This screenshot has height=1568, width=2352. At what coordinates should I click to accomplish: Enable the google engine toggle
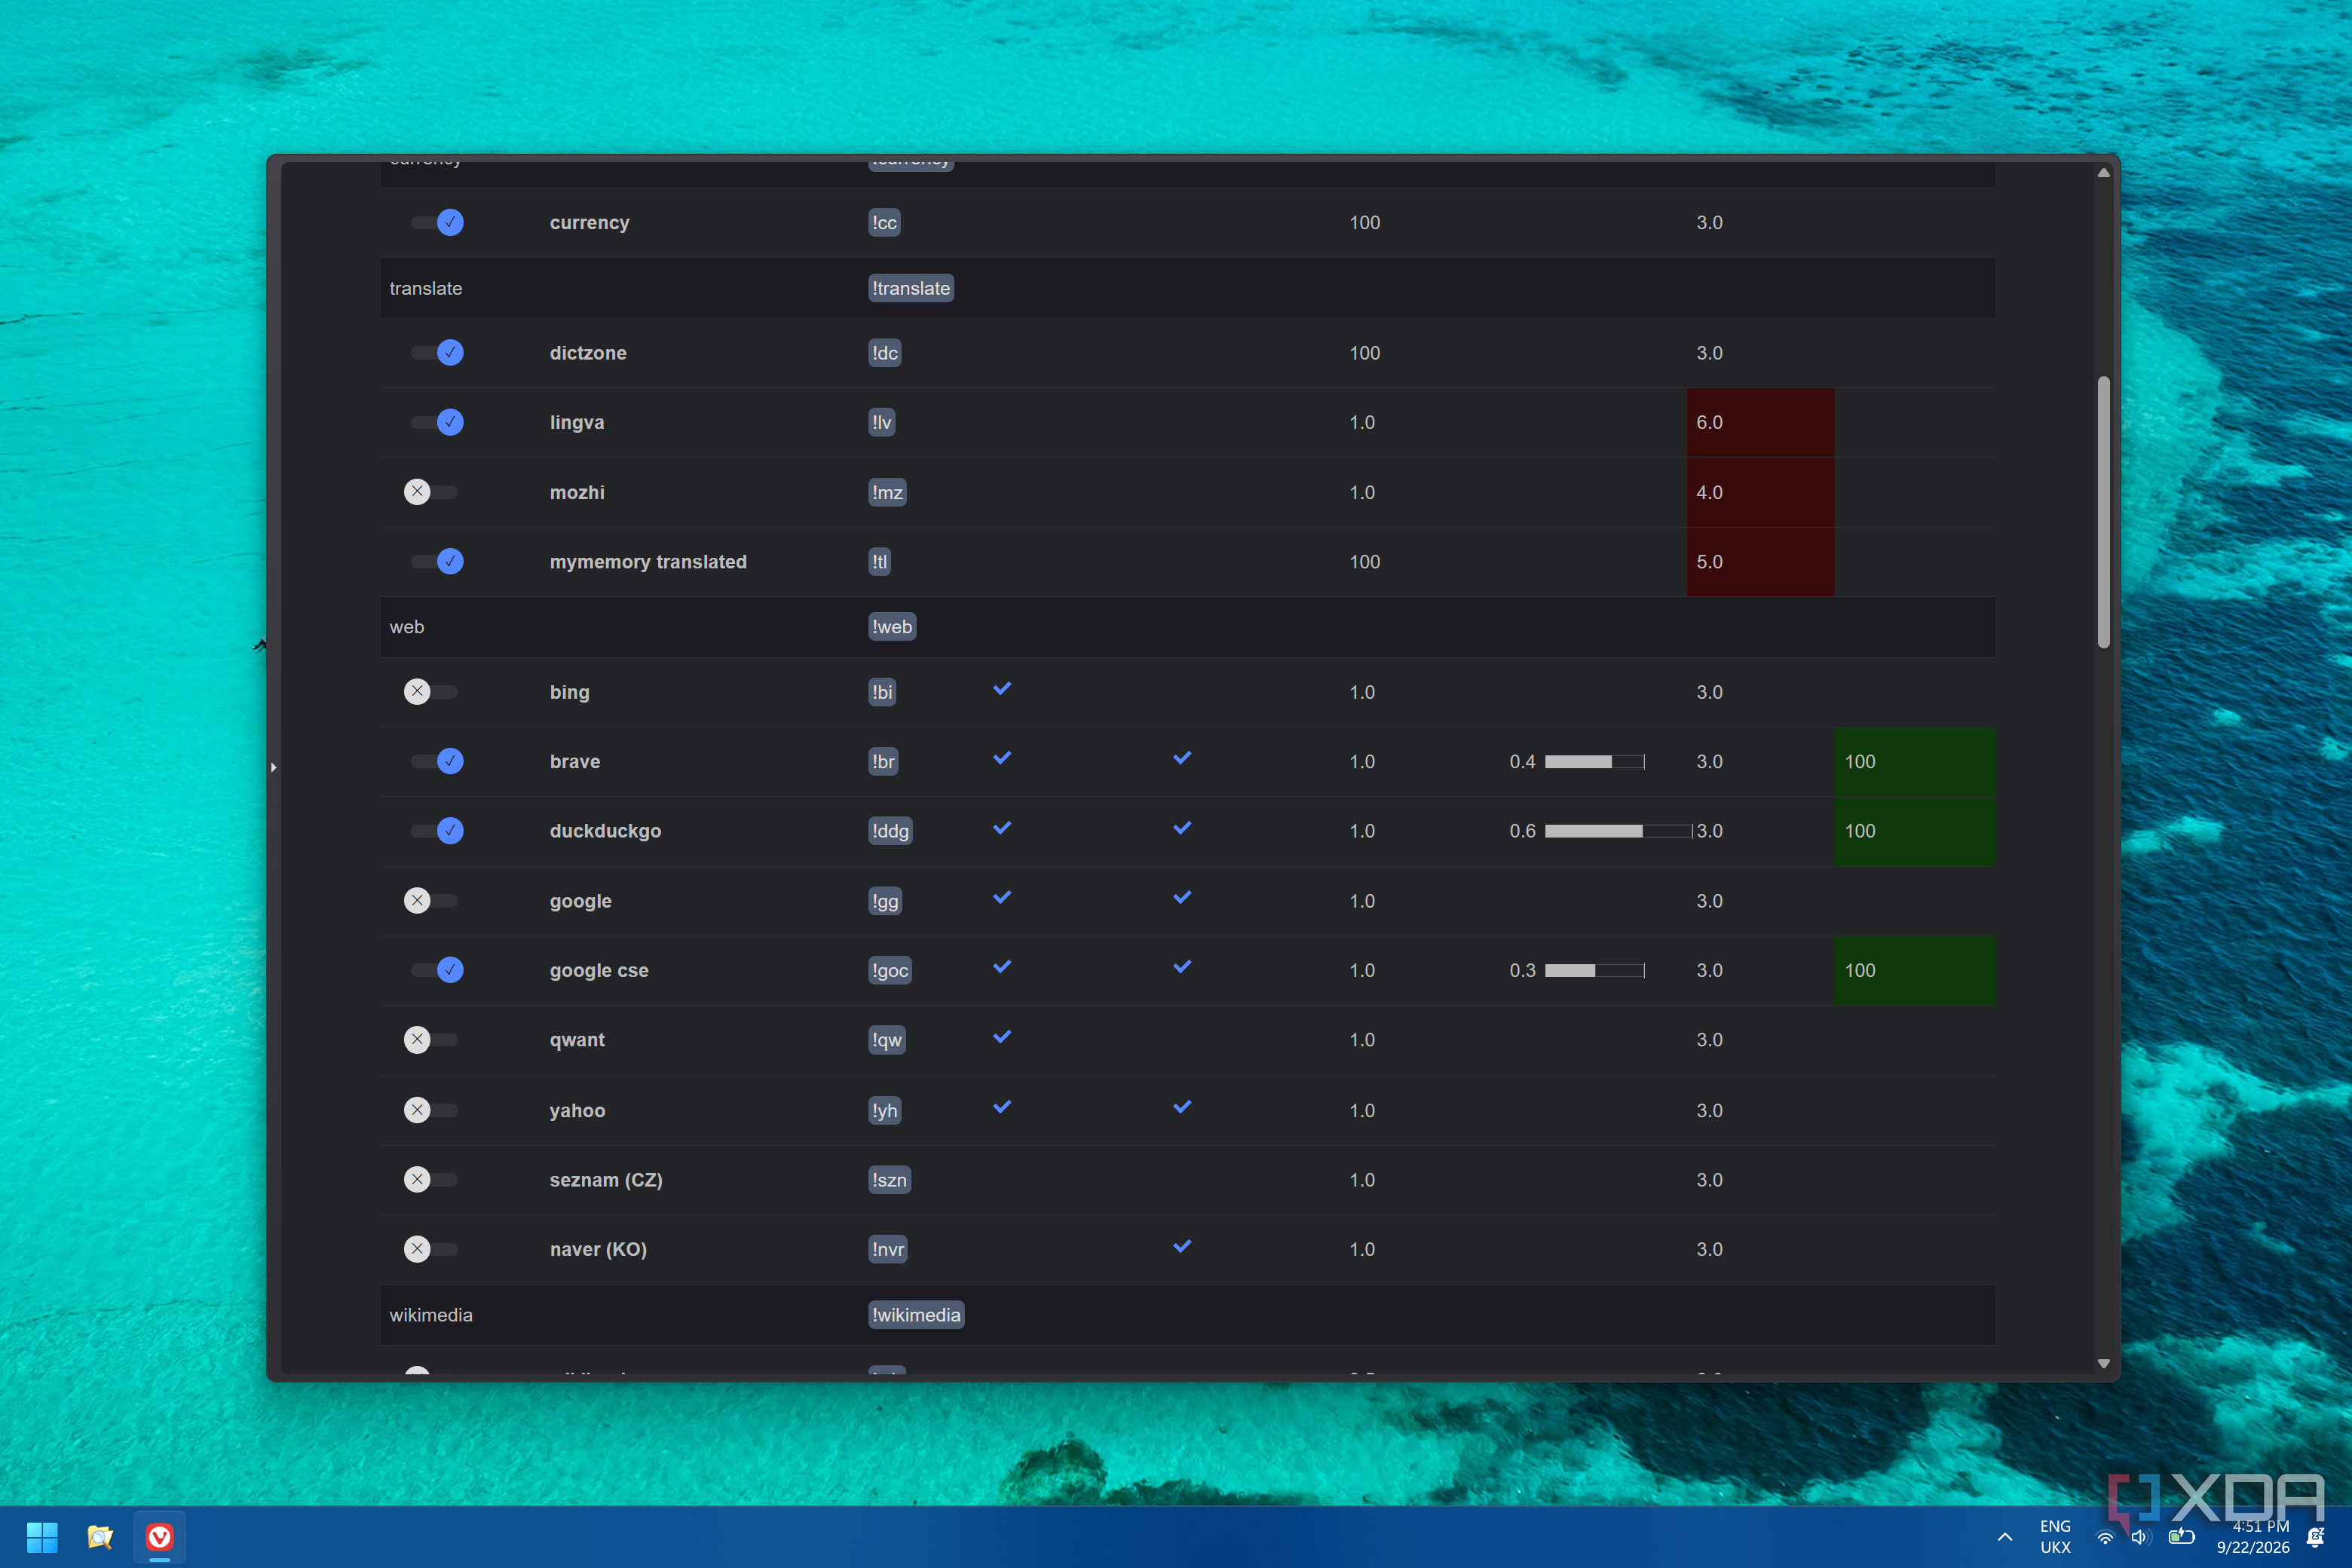click(x=431, y=901)
